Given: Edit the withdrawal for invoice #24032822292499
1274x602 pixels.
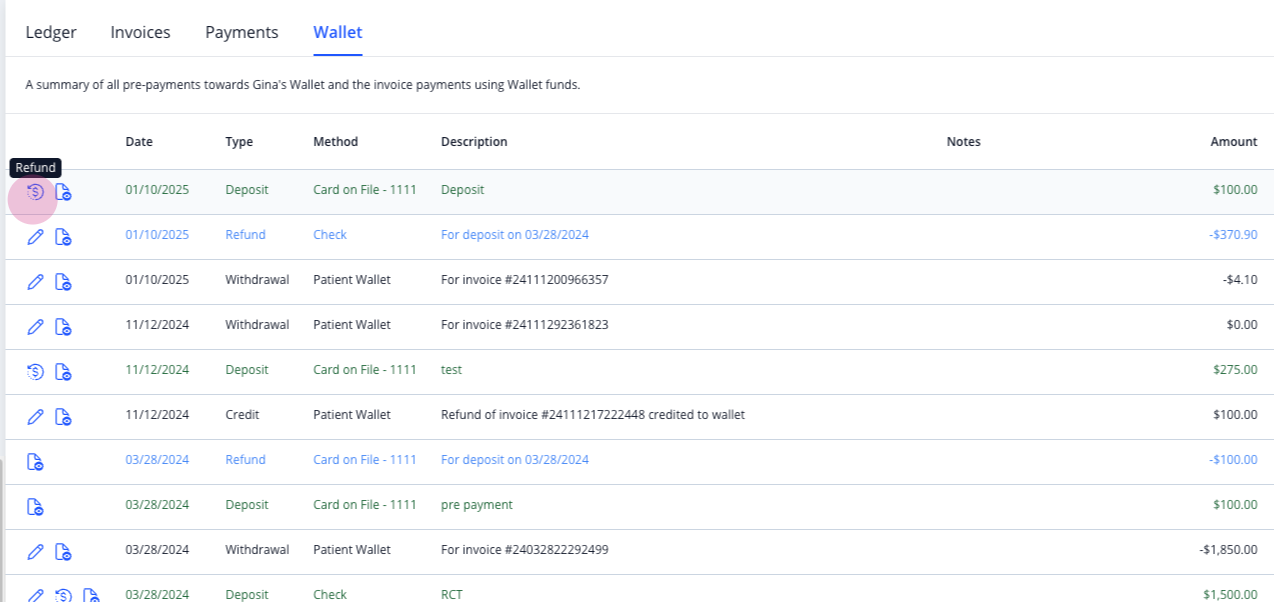Looking at the screenshot, I should tap(35, 552).
